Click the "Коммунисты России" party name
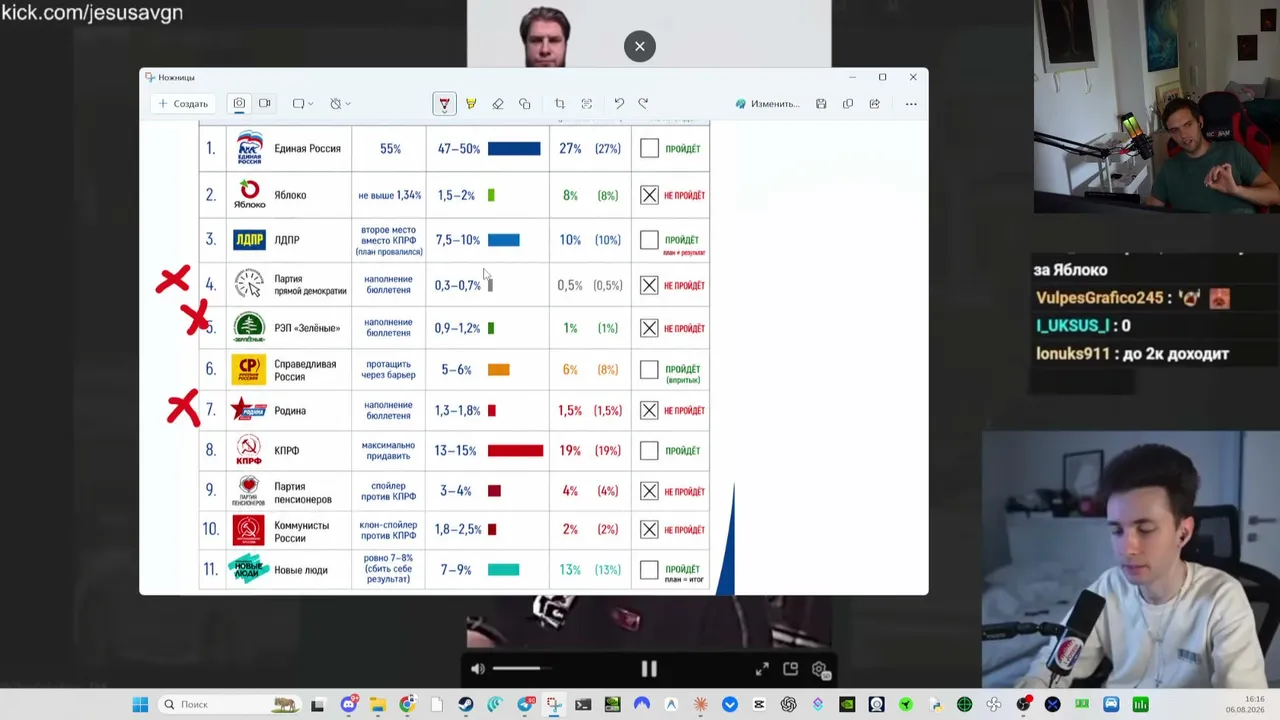1280x720 pixels. coord(302,532)
